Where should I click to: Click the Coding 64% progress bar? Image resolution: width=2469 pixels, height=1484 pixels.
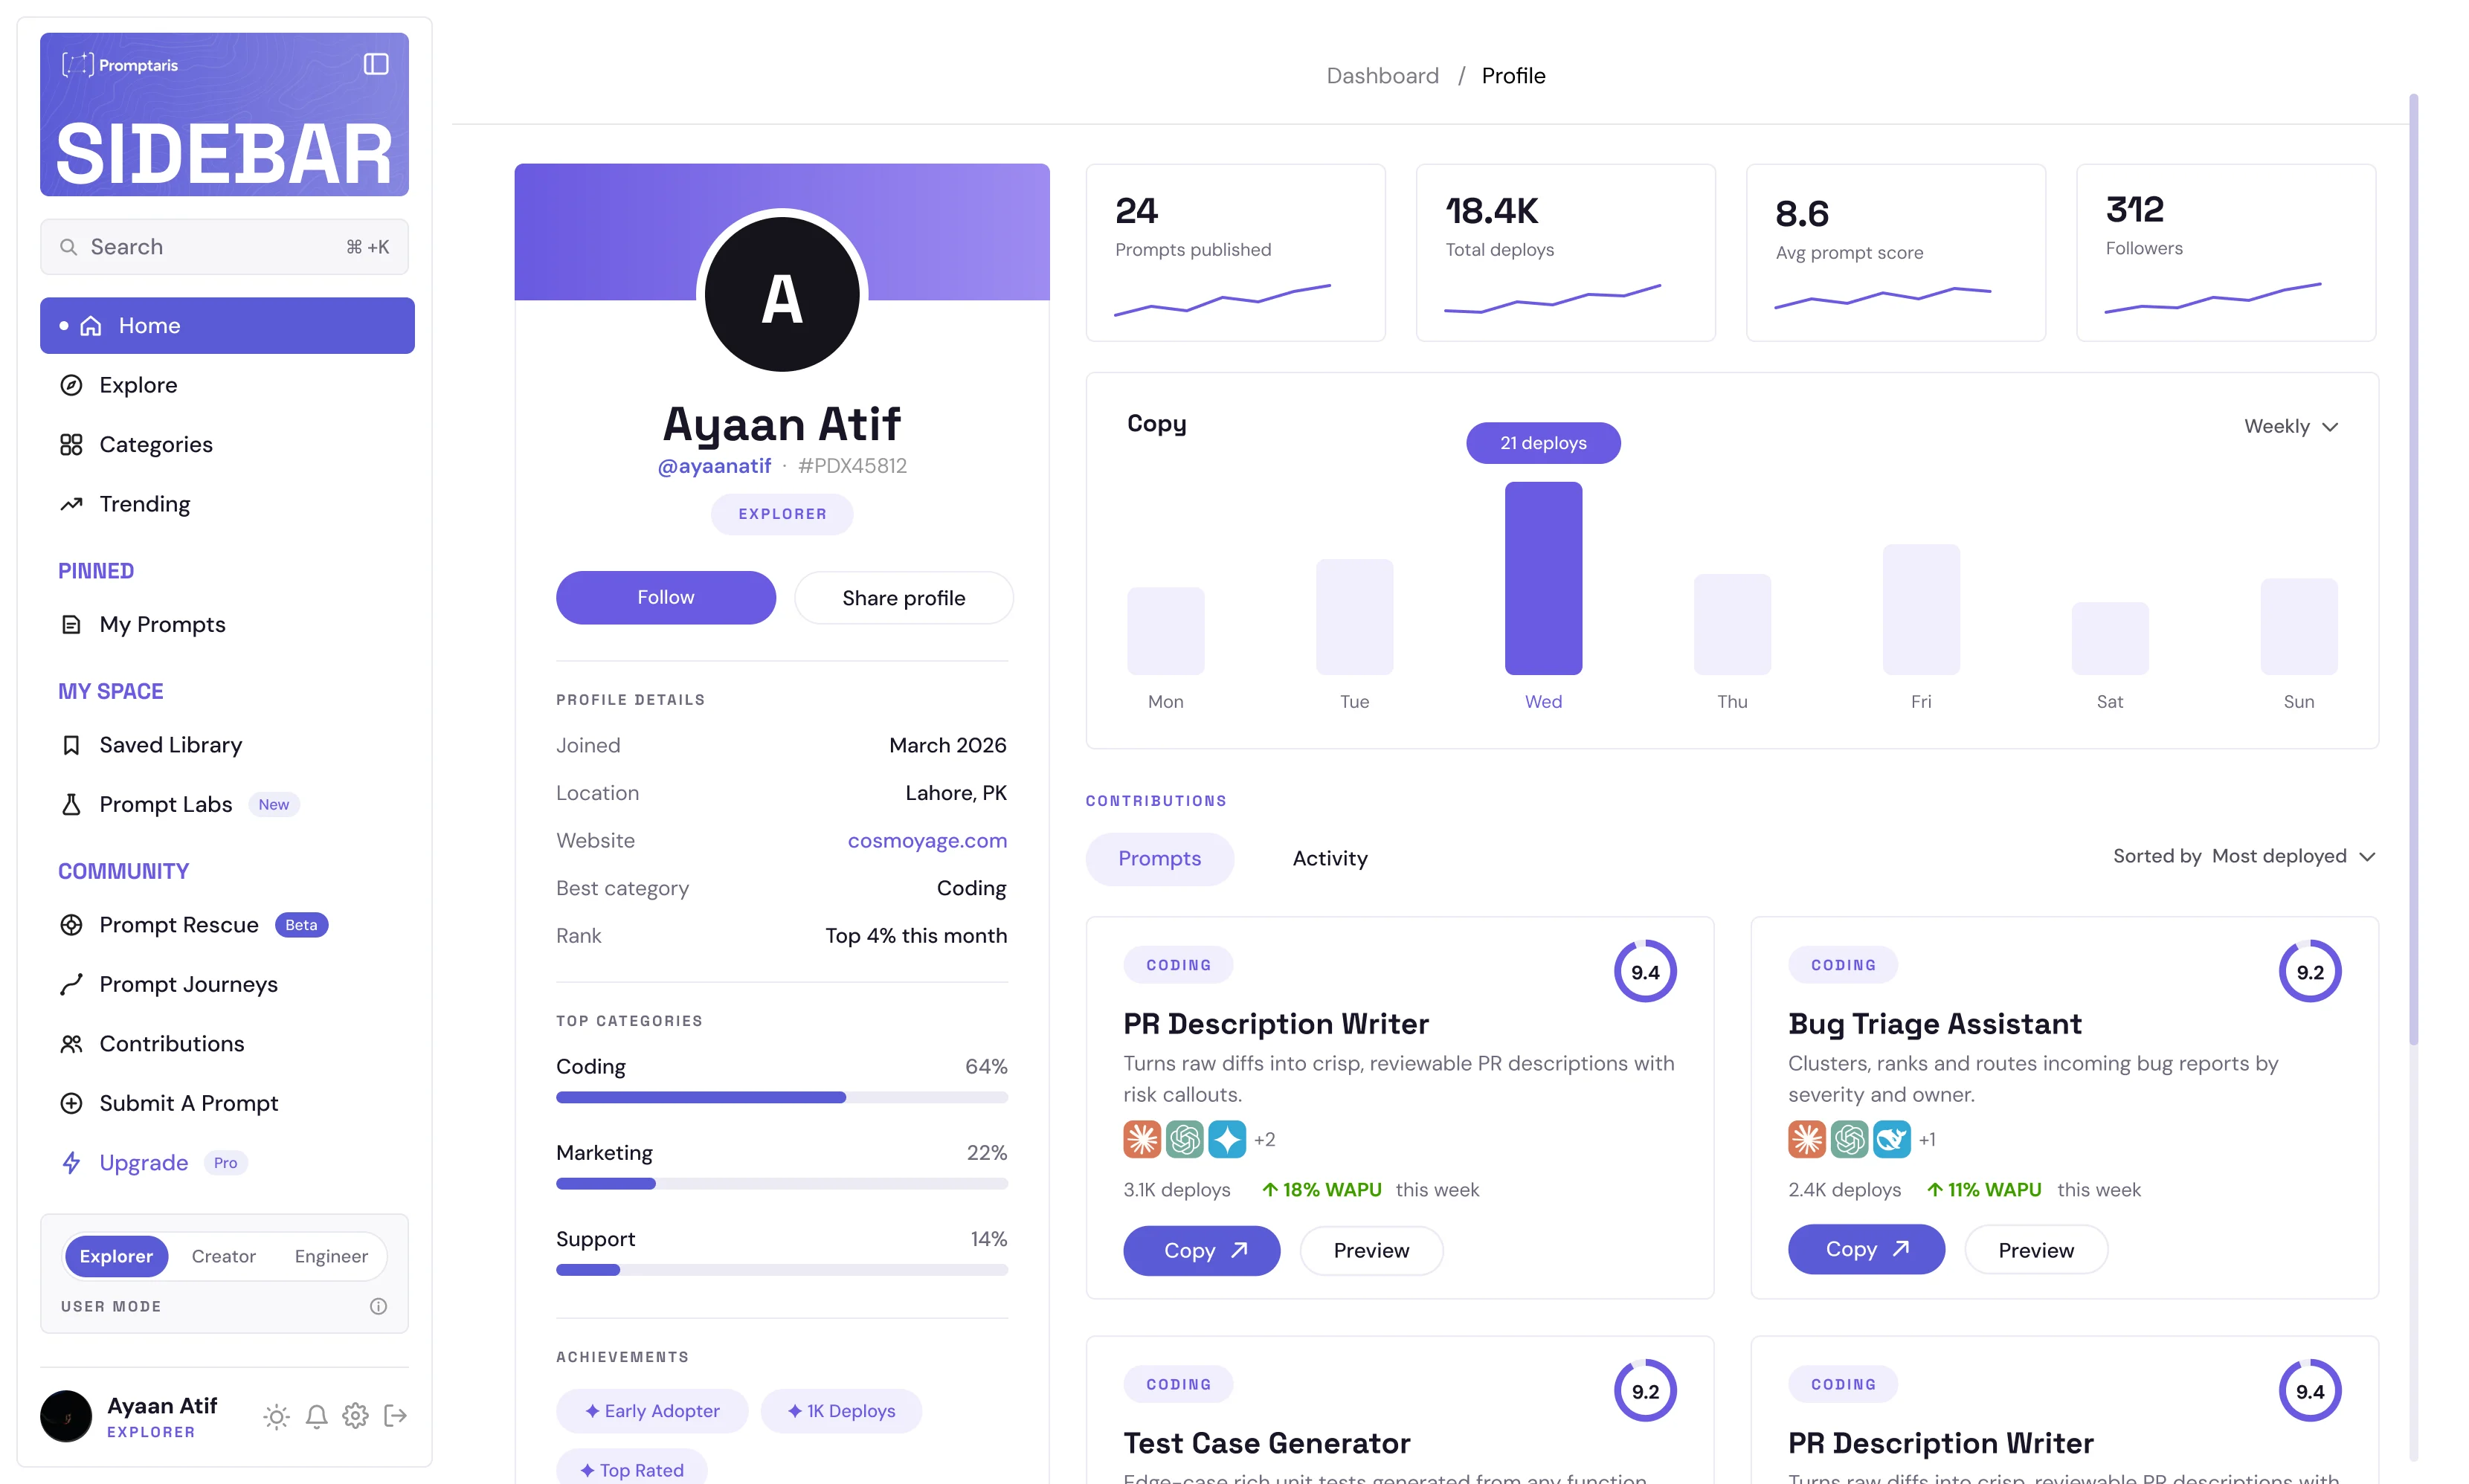(782, 1098)
